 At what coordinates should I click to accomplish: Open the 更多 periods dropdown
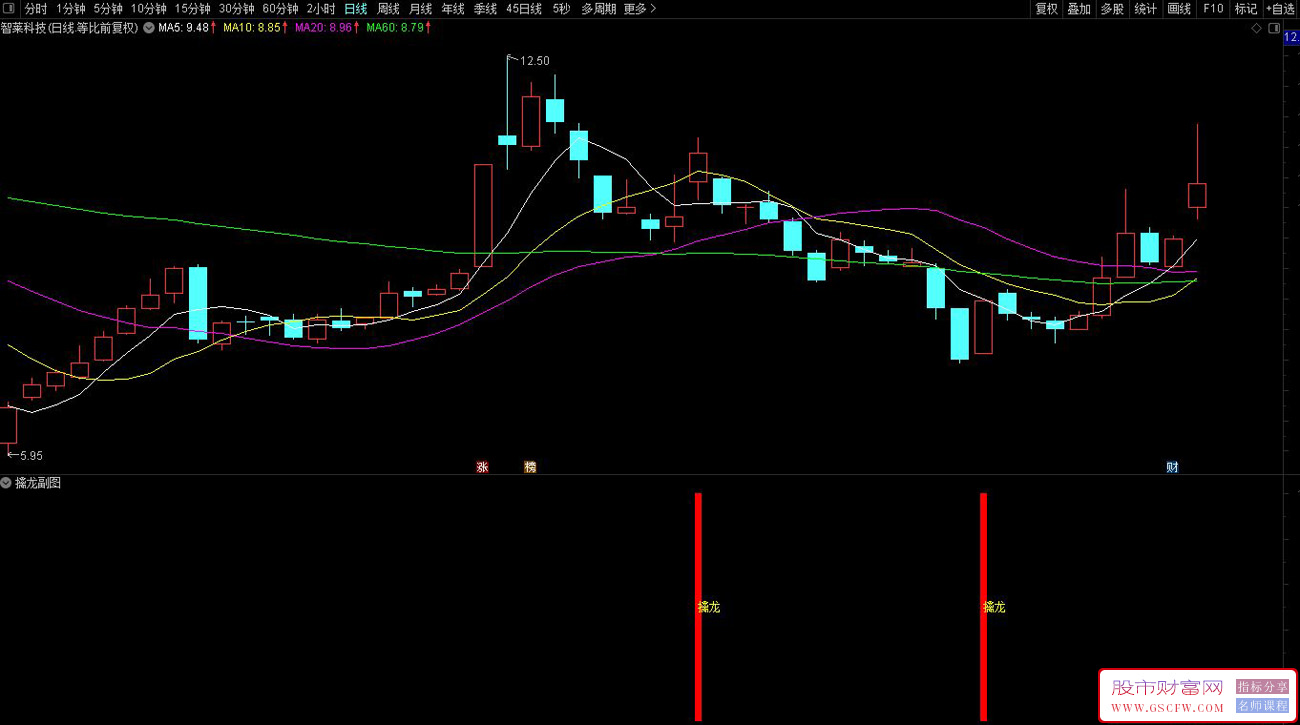pos(640,9)
